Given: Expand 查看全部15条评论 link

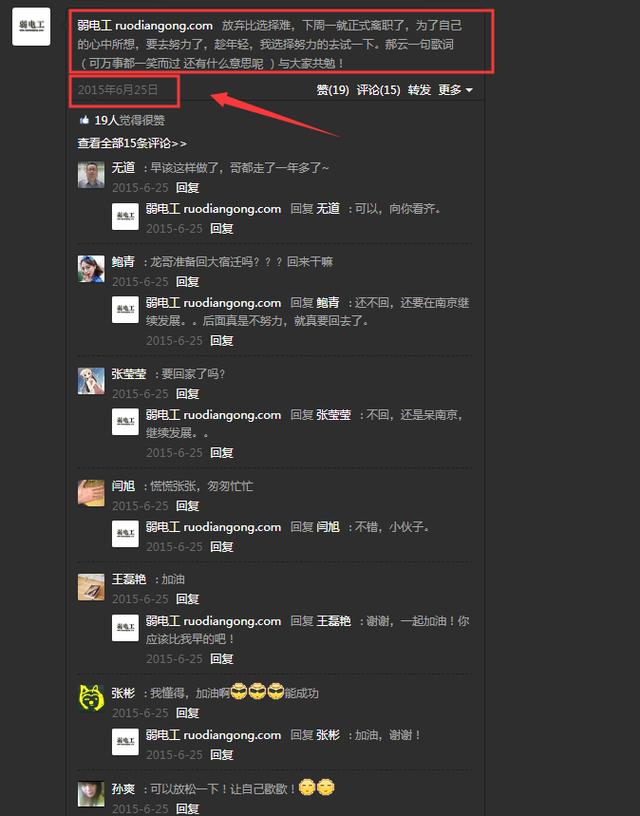Looking at the screenshot, I should coord(132,143).
